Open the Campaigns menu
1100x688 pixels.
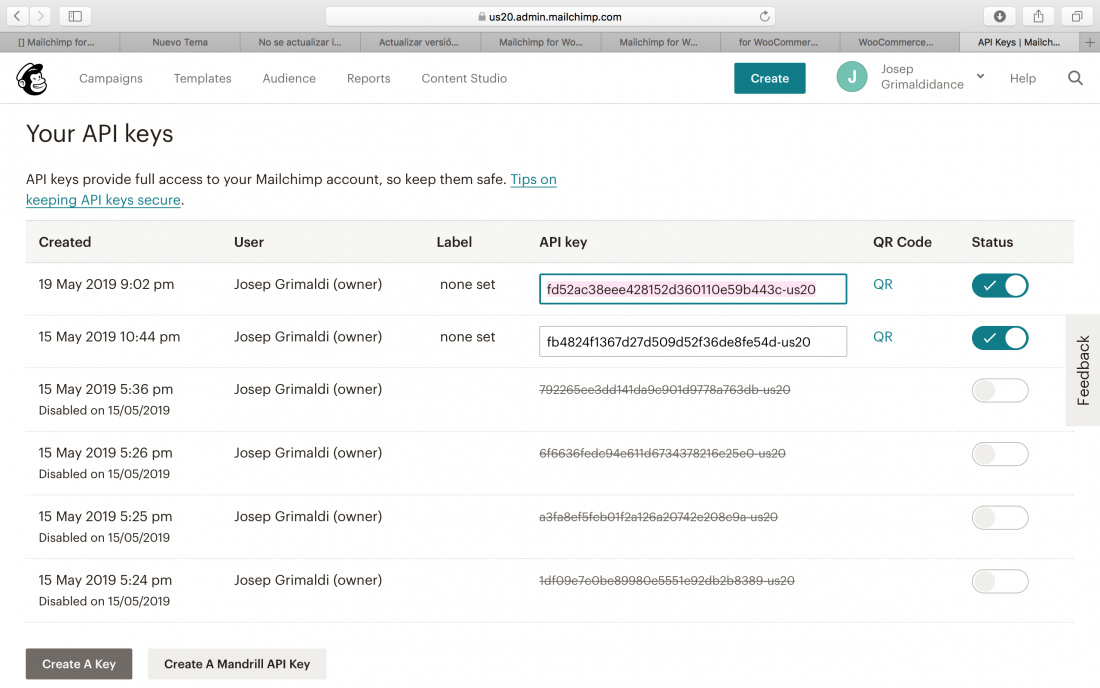111,79
